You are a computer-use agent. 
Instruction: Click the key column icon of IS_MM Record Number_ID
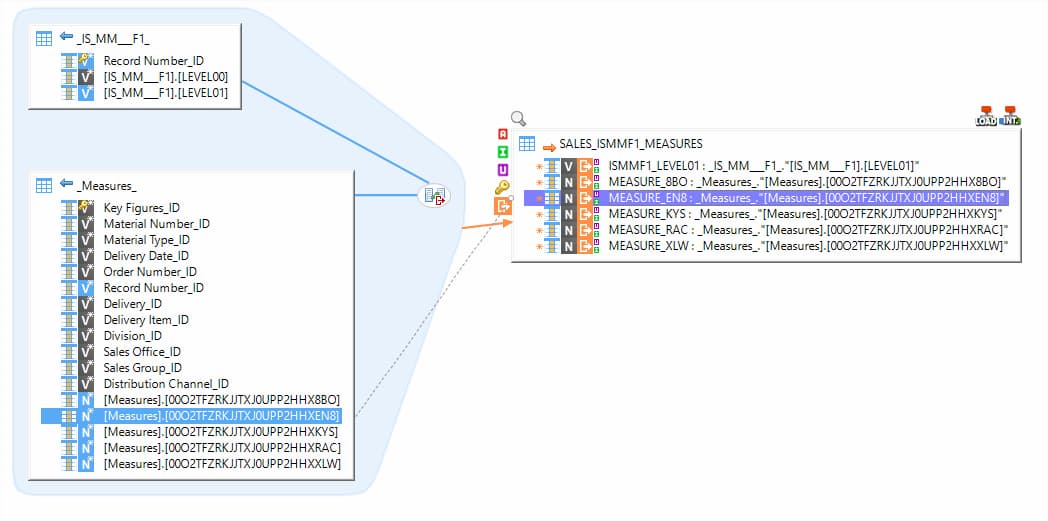pyautogui.click(x=86, y=61)
